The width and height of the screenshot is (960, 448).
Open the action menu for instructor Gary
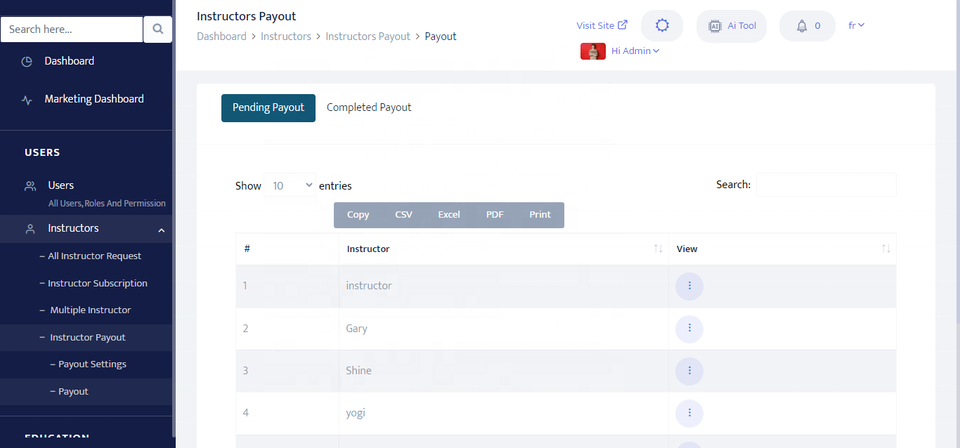[688, 328]
